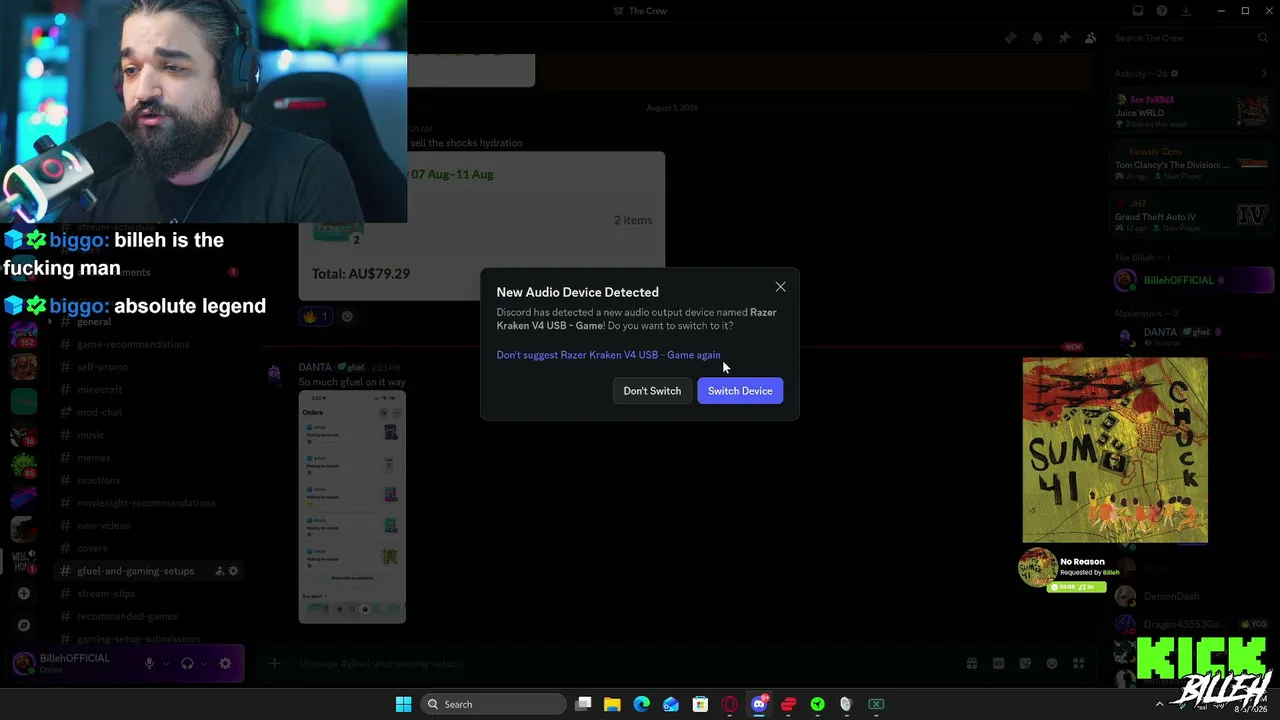
Task: Open the emoji picker in message bar
Action: pos(1051,663)
